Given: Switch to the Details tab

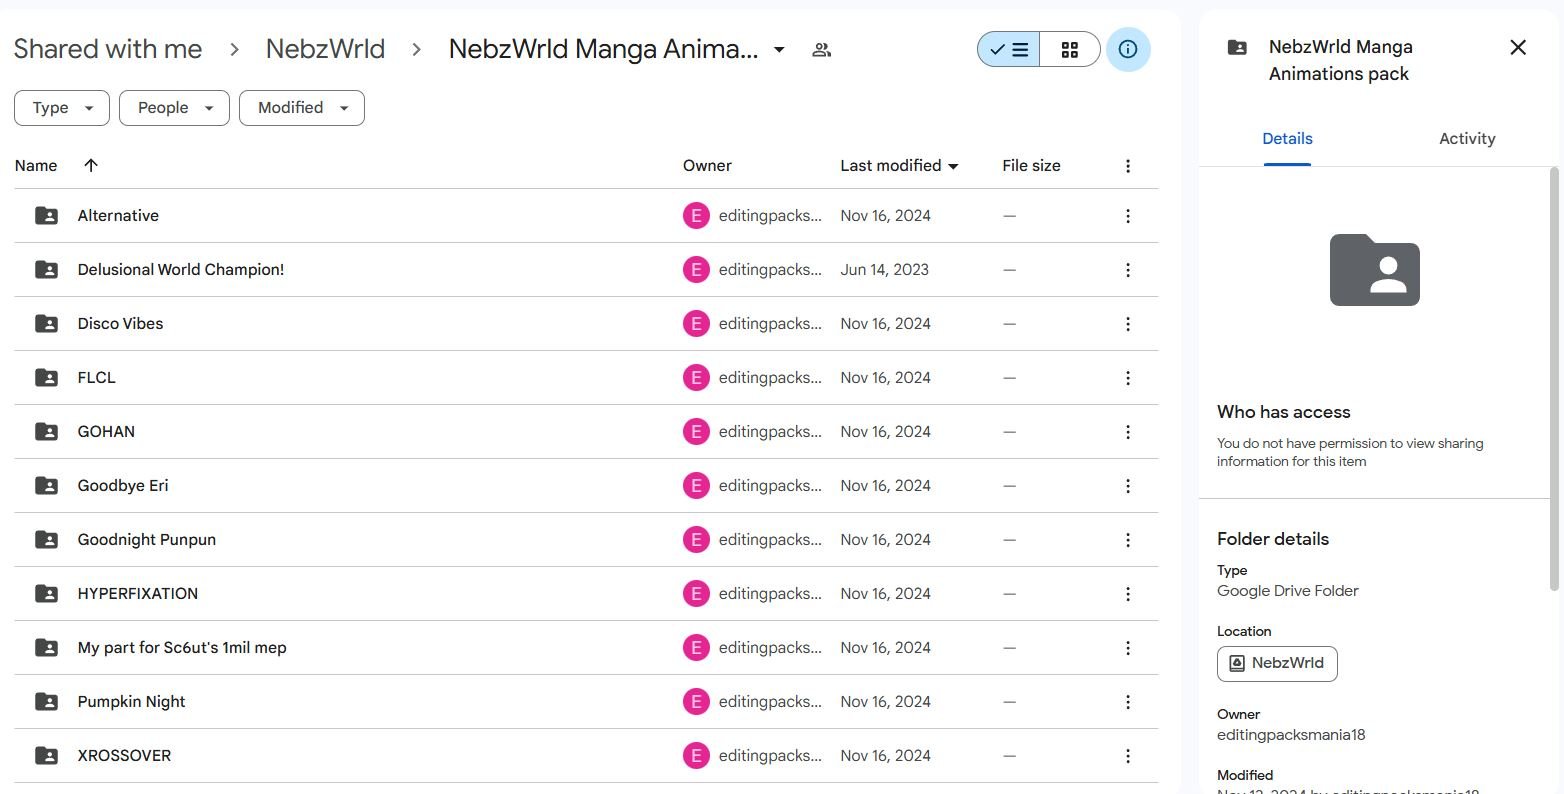Looking at the screenshot, I should 1287,139.
